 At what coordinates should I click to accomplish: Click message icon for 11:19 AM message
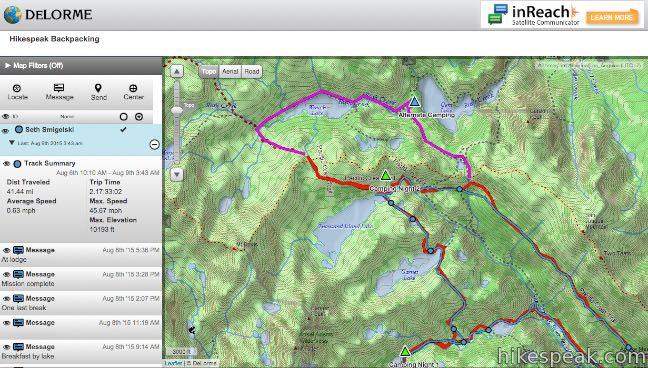[18, 323]
